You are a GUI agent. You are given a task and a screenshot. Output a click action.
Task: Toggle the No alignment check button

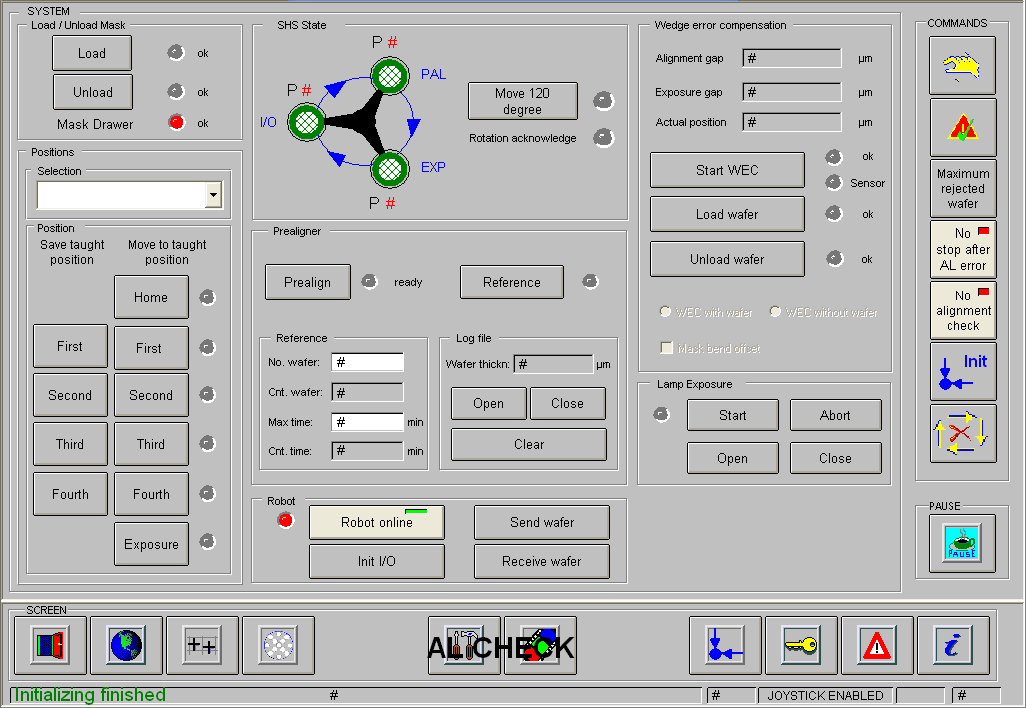coord(962,310)
